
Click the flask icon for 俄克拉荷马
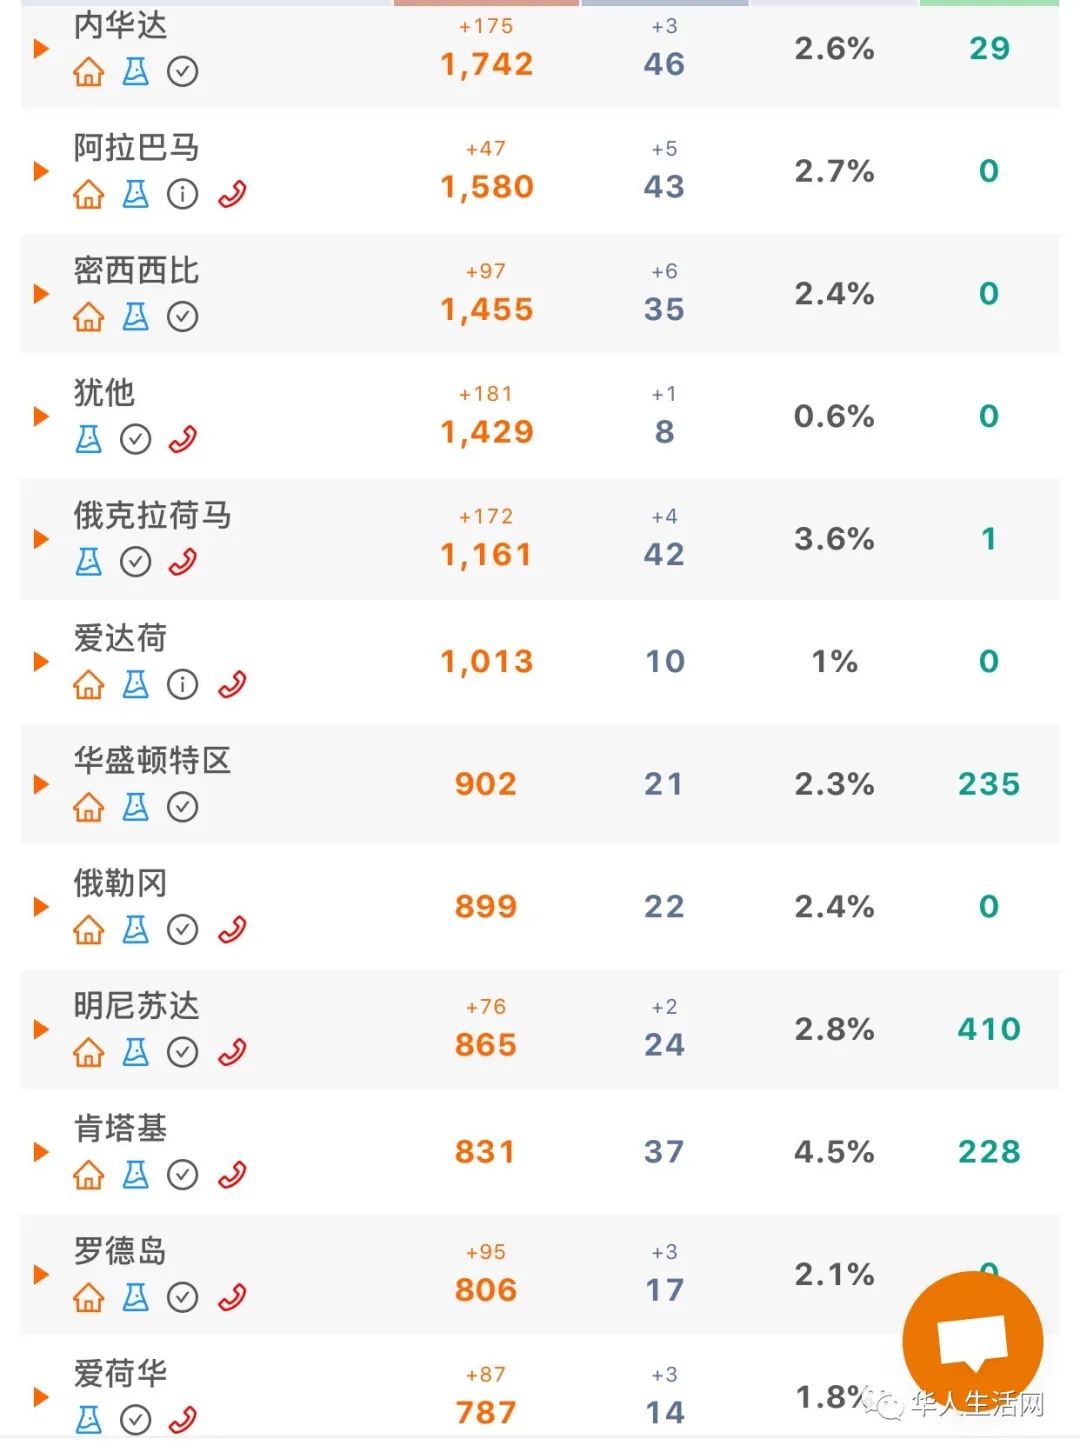pyautogui.click(x=89, y=562)
